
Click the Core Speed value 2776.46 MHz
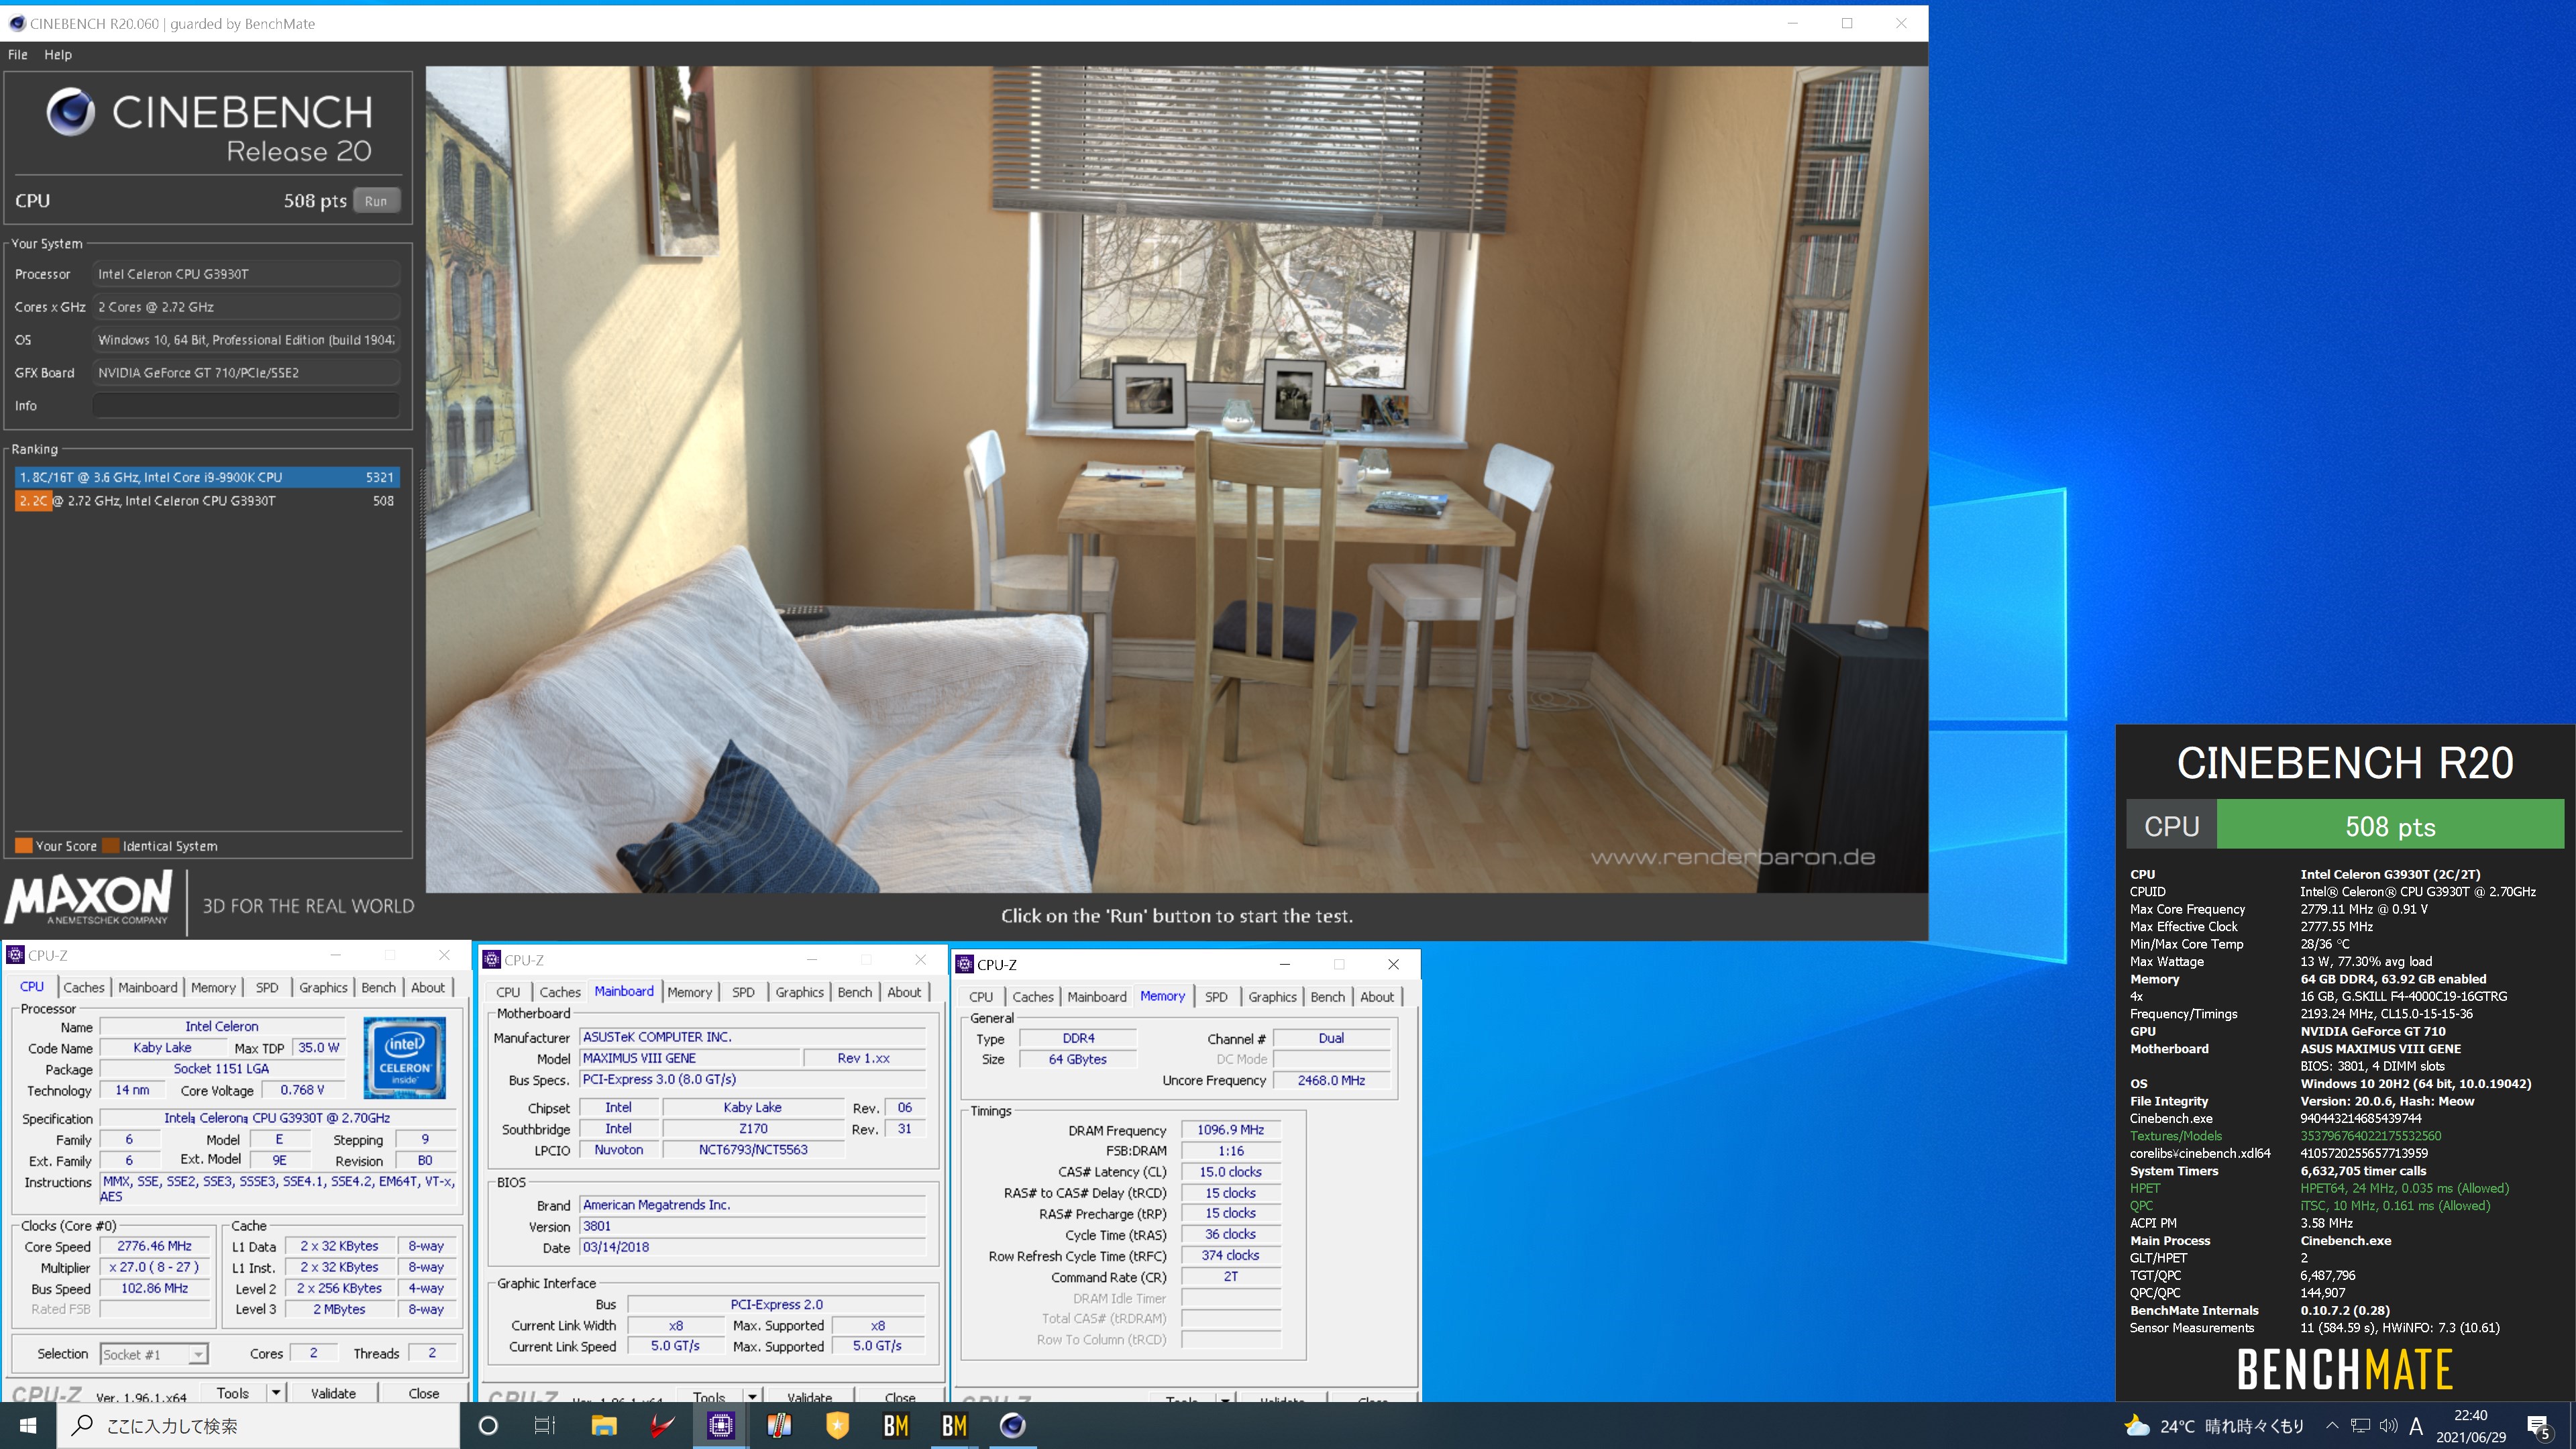coord(154,1246)
